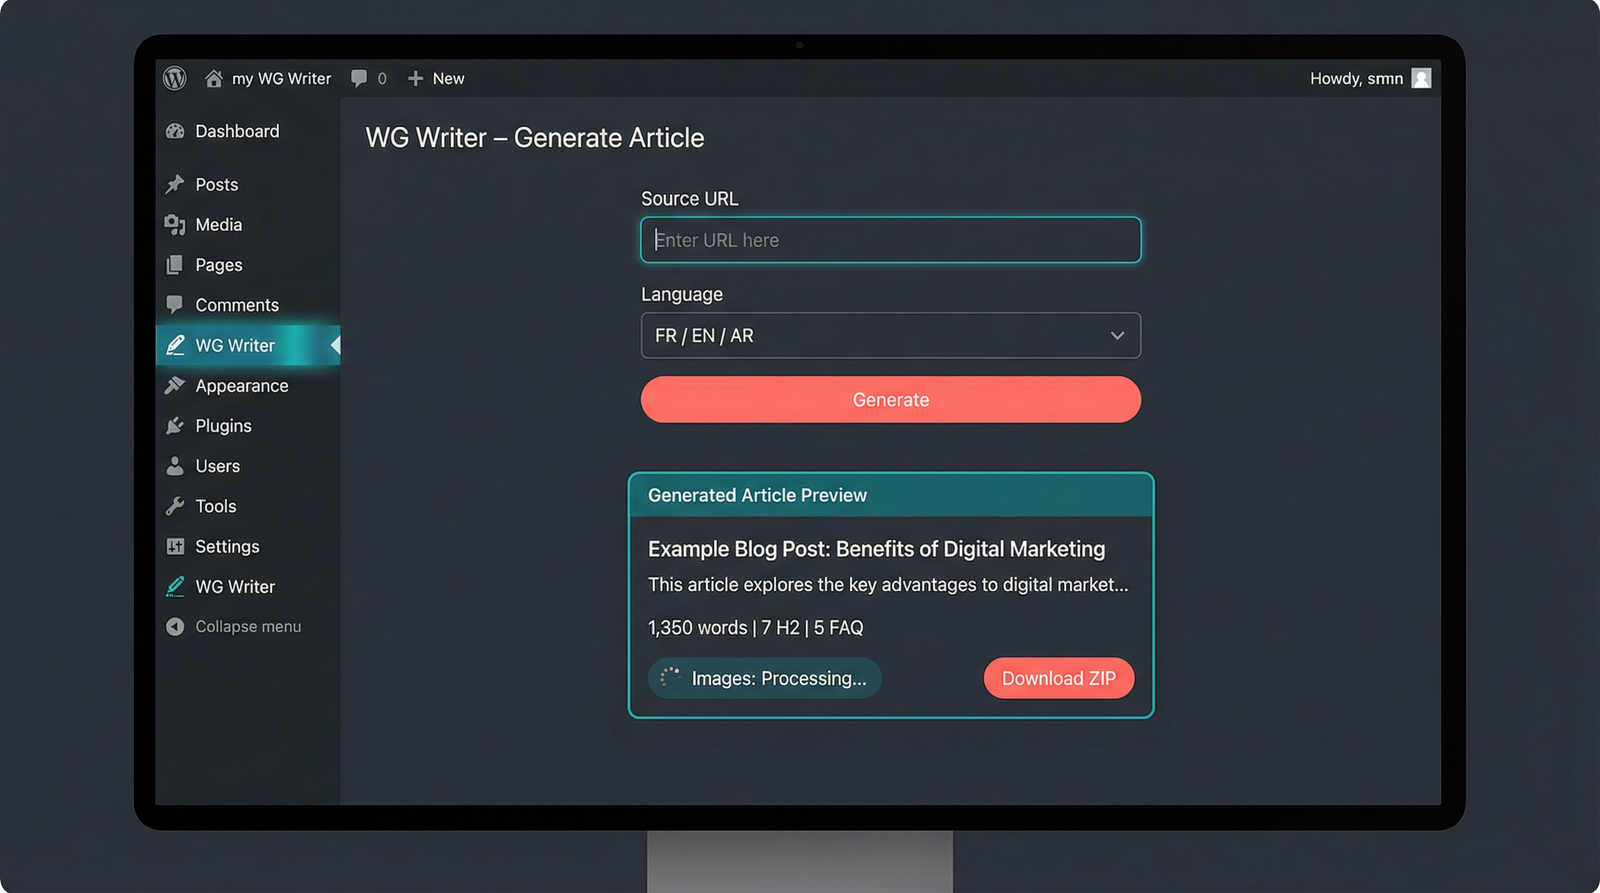Open the Language dropdown FR / EN / AR
The image size is (1600, 893).
coord(891,336)
